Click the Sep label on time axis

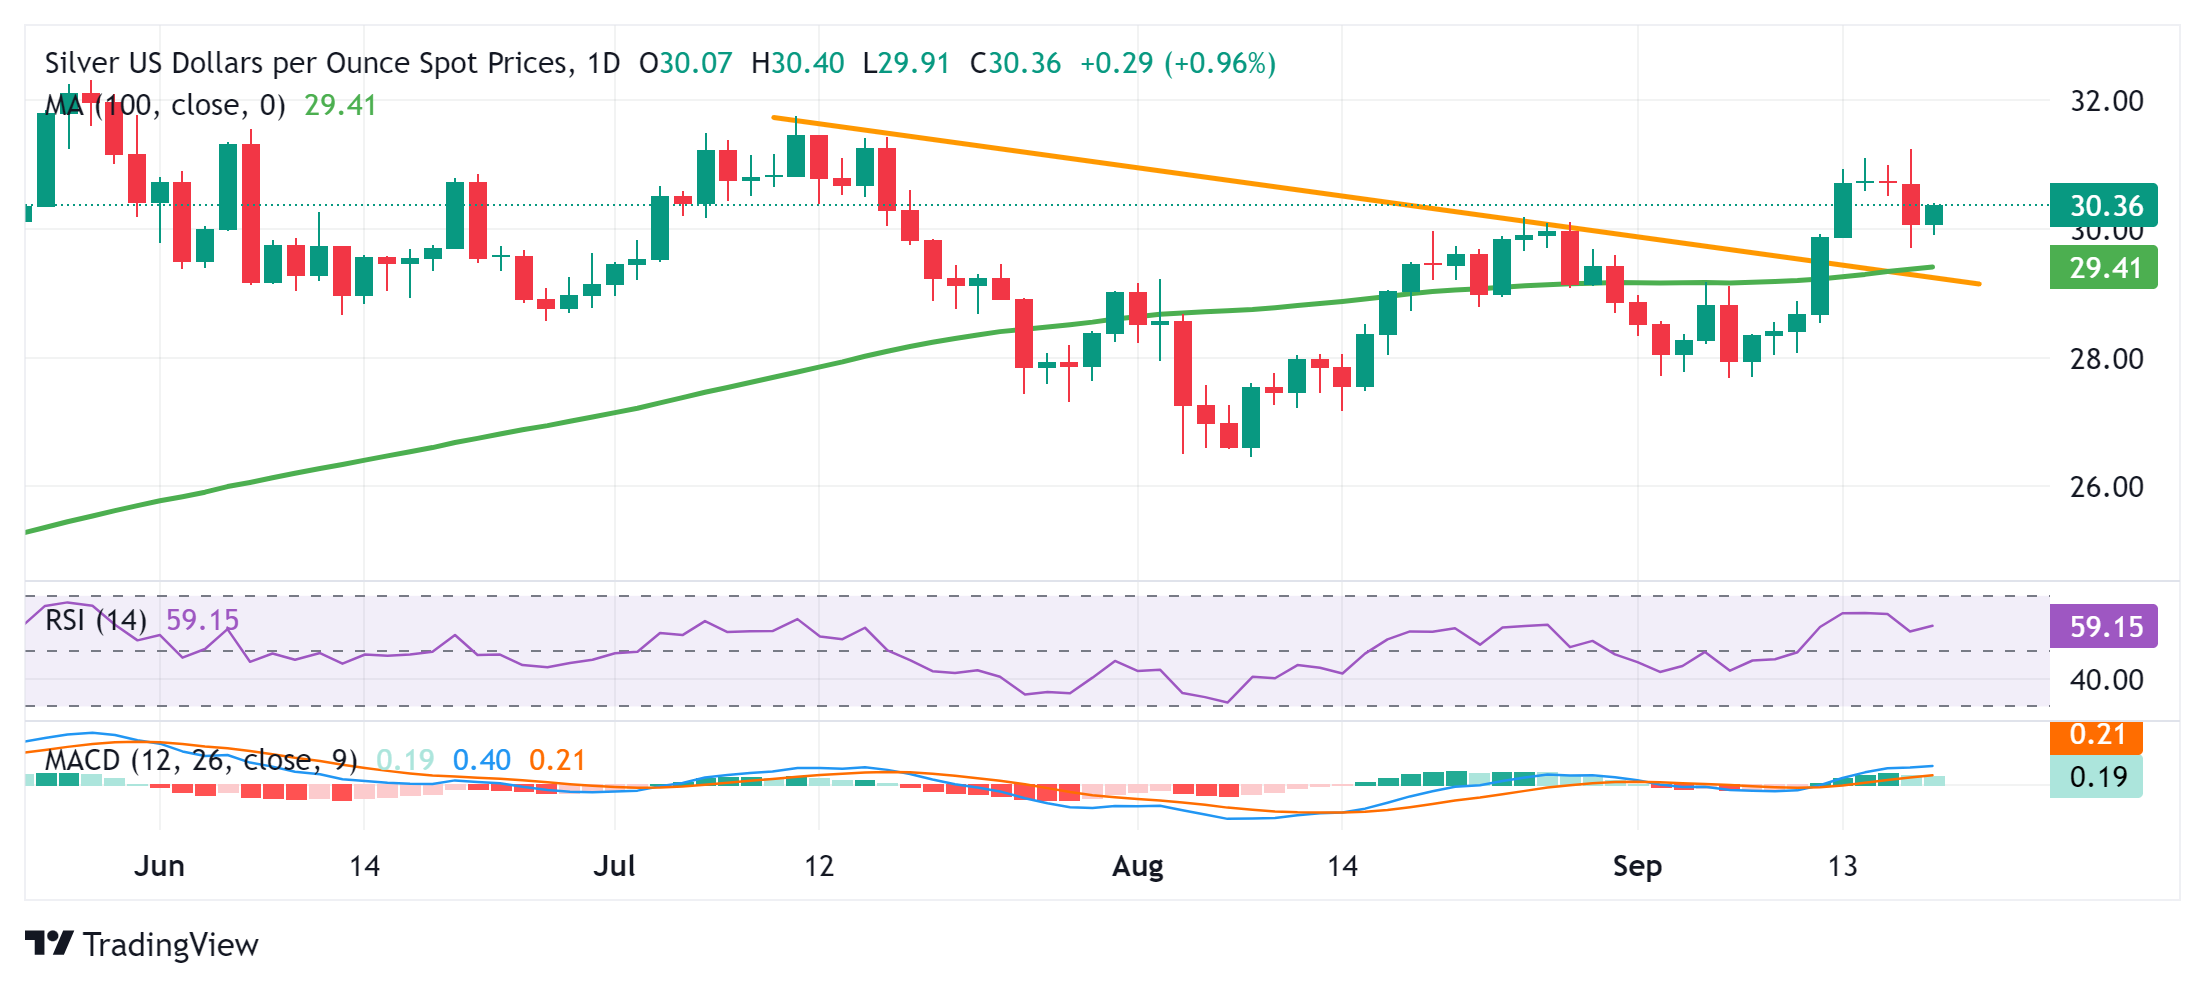pos(1637,866)
